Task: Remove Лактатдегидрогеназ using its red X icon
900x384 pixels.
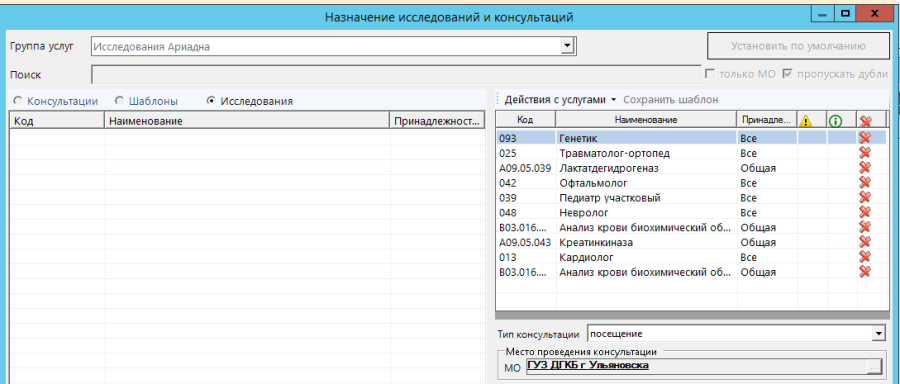Action: tap(864, 168)
